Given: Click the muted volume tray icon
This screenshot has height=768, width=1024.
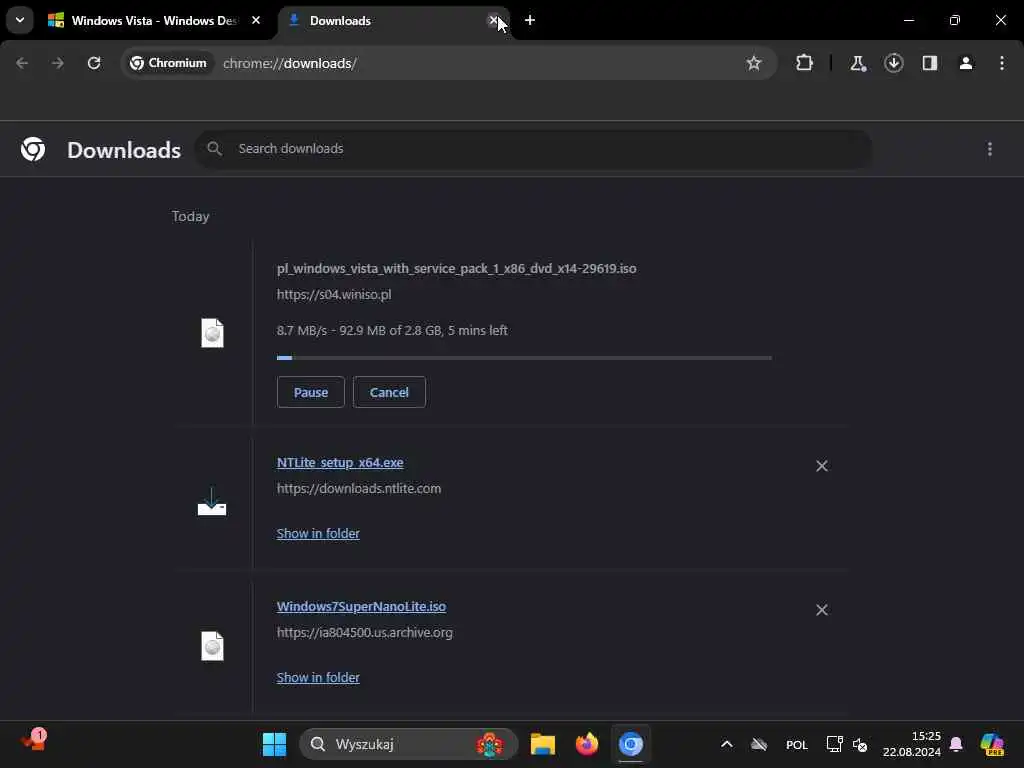Looking at the screenshot, I should pos(860,744).
